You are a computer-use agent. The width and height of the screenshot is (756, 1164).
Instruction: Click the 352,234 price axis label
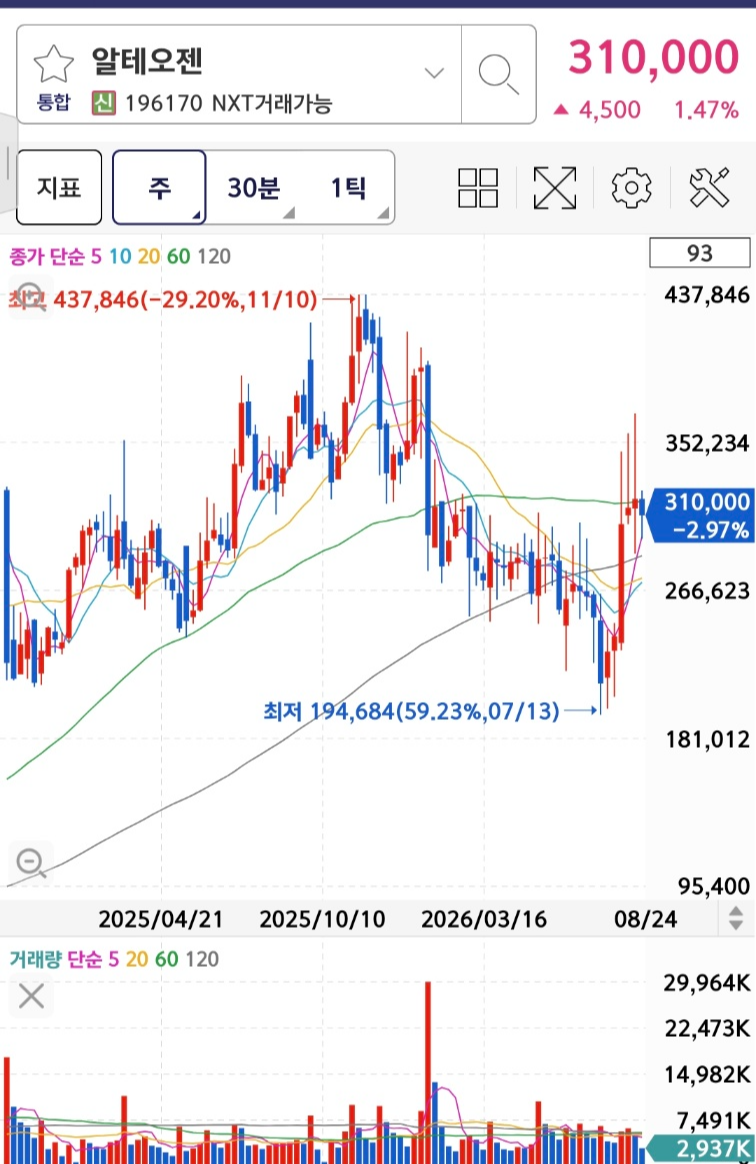pos(707,443)
